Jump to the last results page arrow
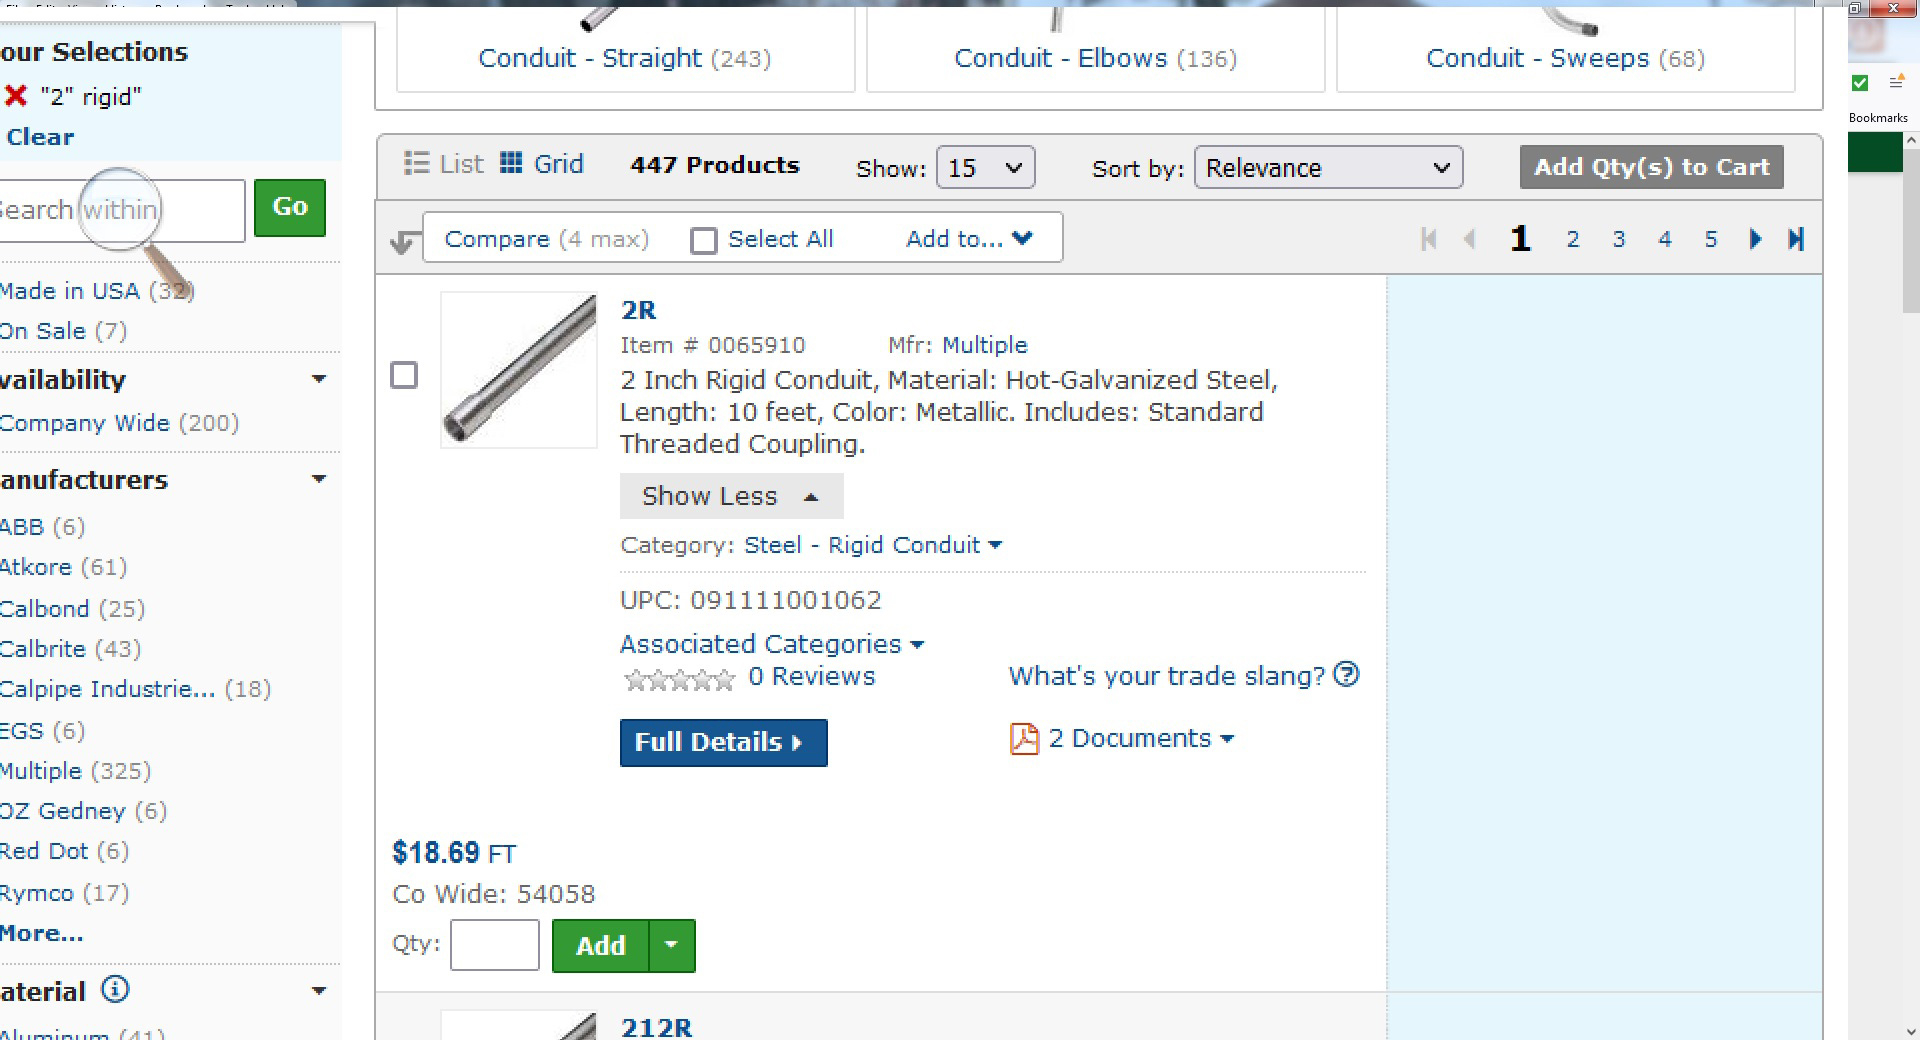 [1796, 239]
